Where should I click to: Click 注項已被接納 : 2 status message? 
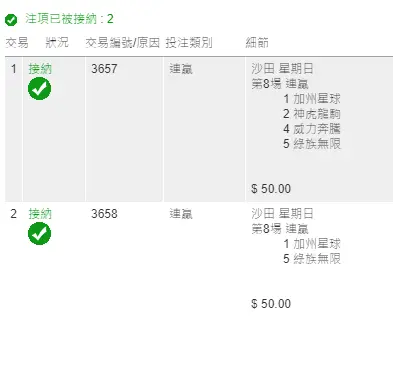click(x=69, y=19)
